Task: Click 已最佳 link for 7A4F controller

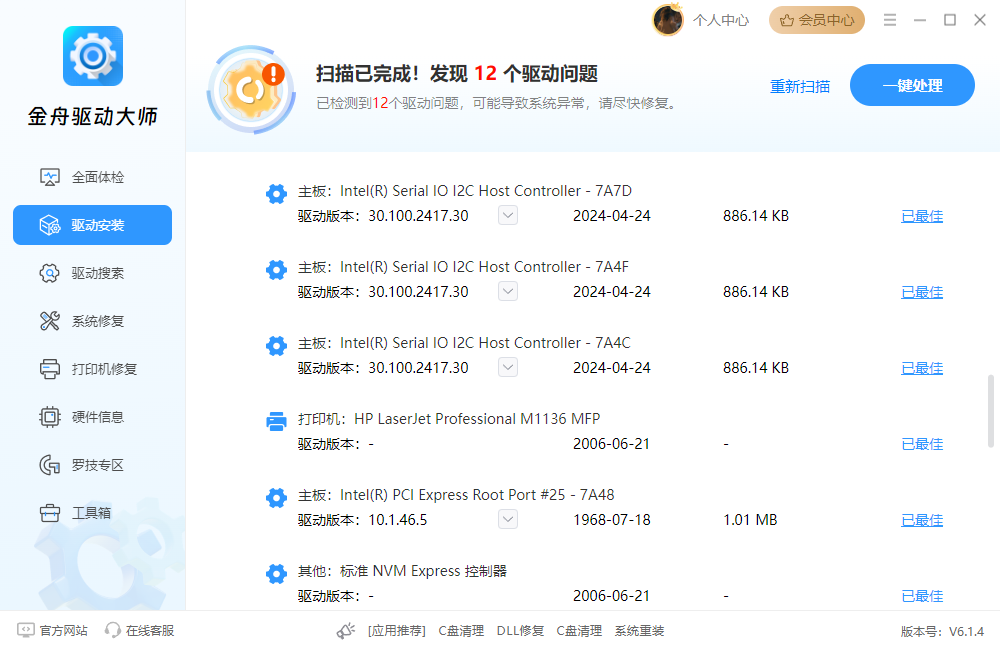Action: point(922,292)
